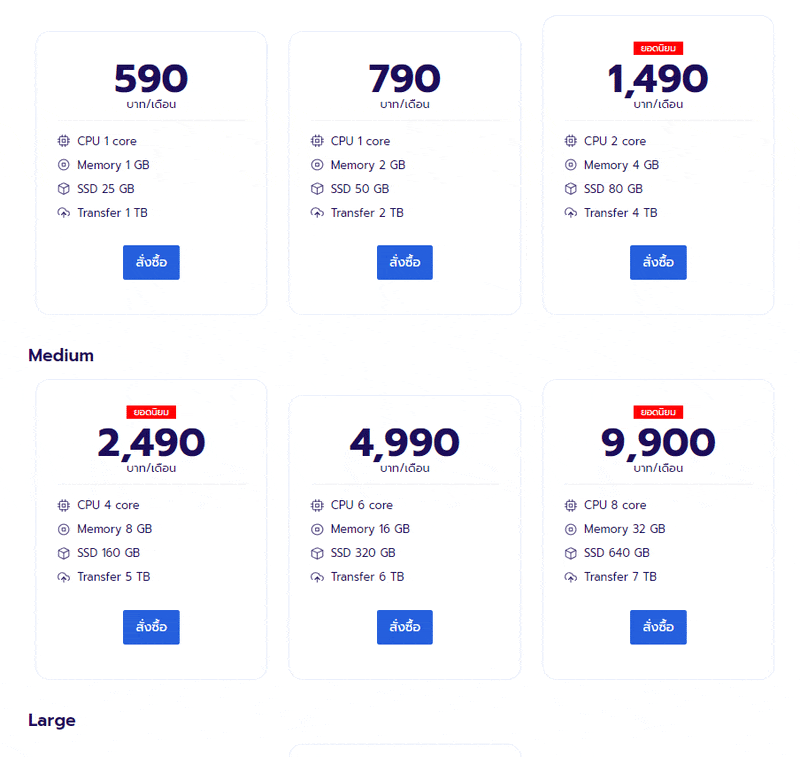Click the Transfer cloud icon in 2,490 plan

click(64, 577)
